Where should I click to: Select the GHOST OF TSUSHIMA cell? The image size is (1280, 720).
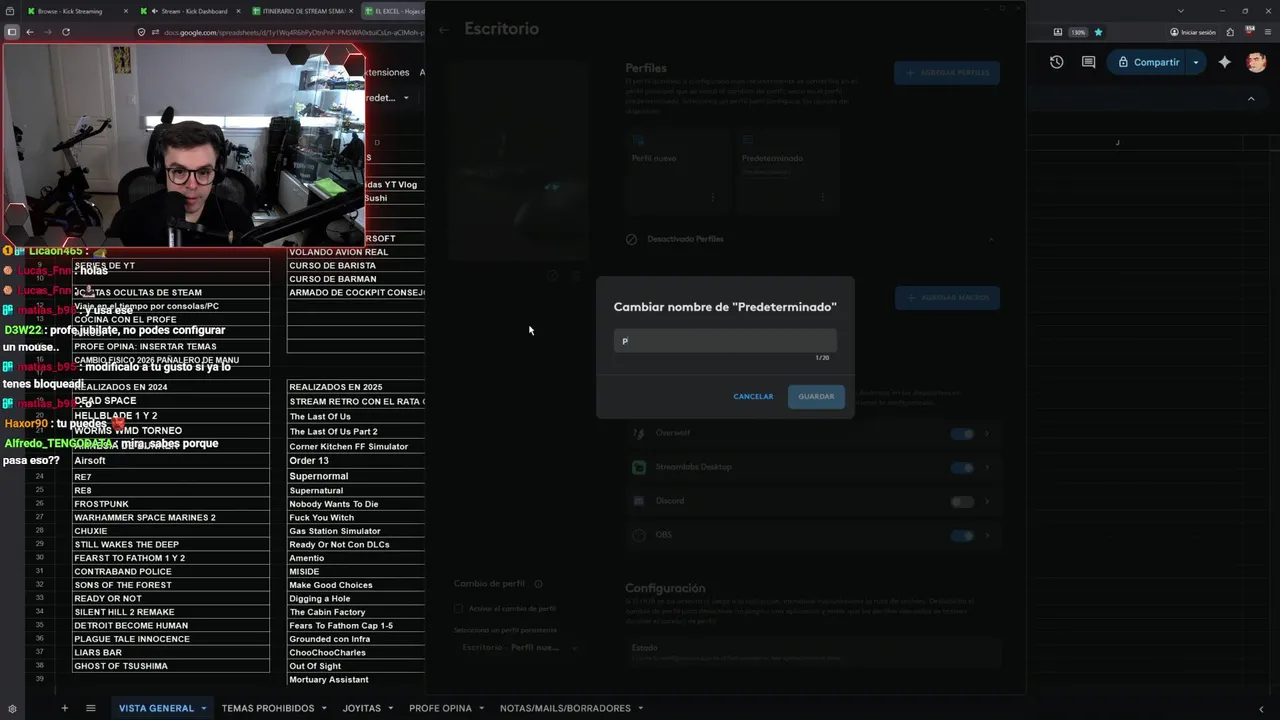coord(171,666)
